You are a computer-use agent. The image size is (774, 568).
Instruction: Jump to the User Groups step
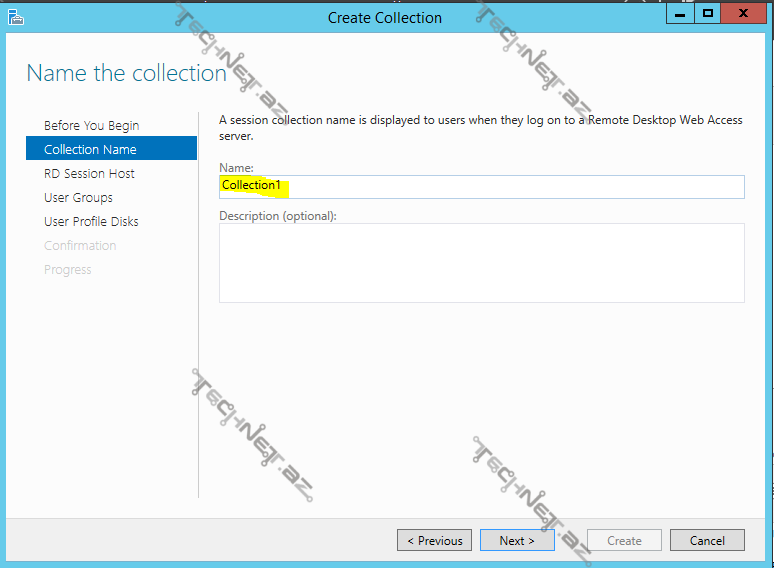[x=78, y=197]
